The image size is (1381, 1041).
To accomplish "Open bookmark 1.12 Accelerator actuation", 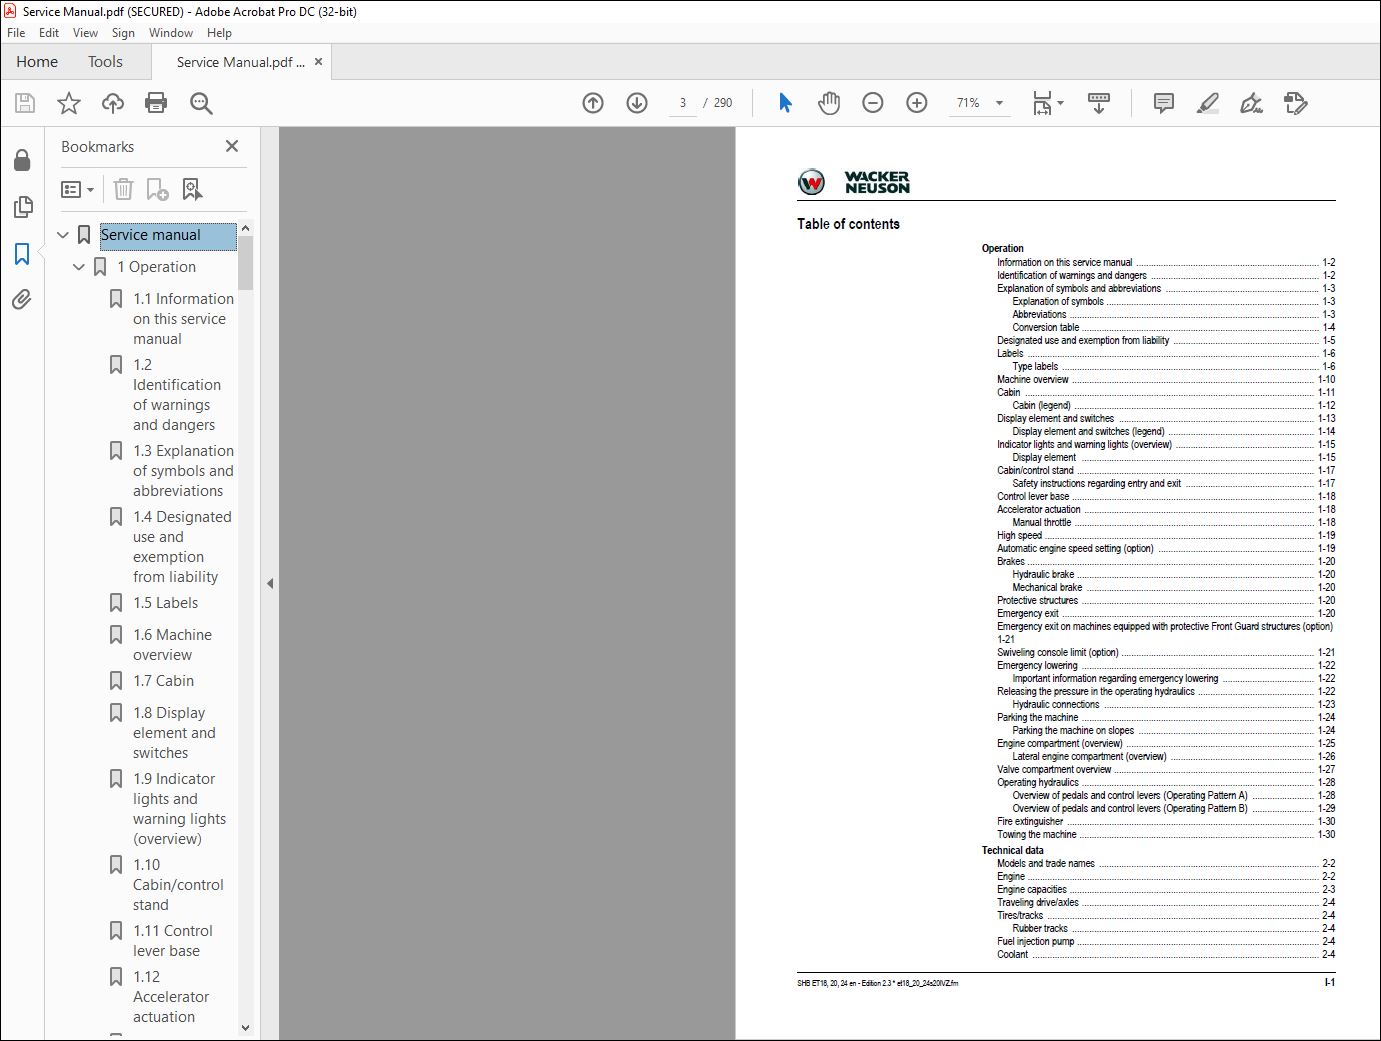I will pos(171,997).
